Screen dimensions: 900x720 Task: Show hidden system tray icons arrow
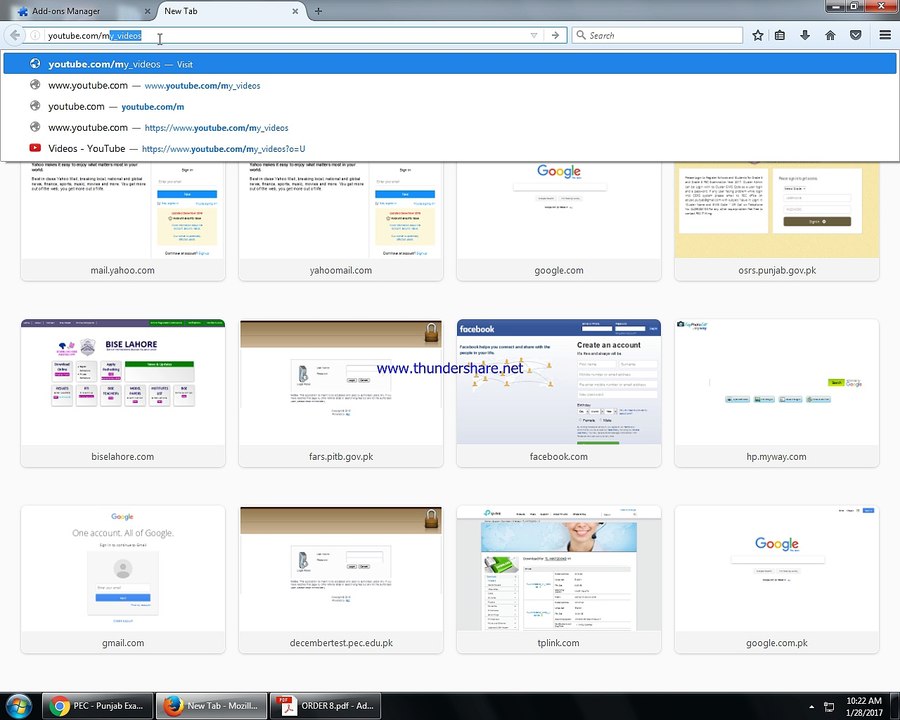click(x=811, y=707)
